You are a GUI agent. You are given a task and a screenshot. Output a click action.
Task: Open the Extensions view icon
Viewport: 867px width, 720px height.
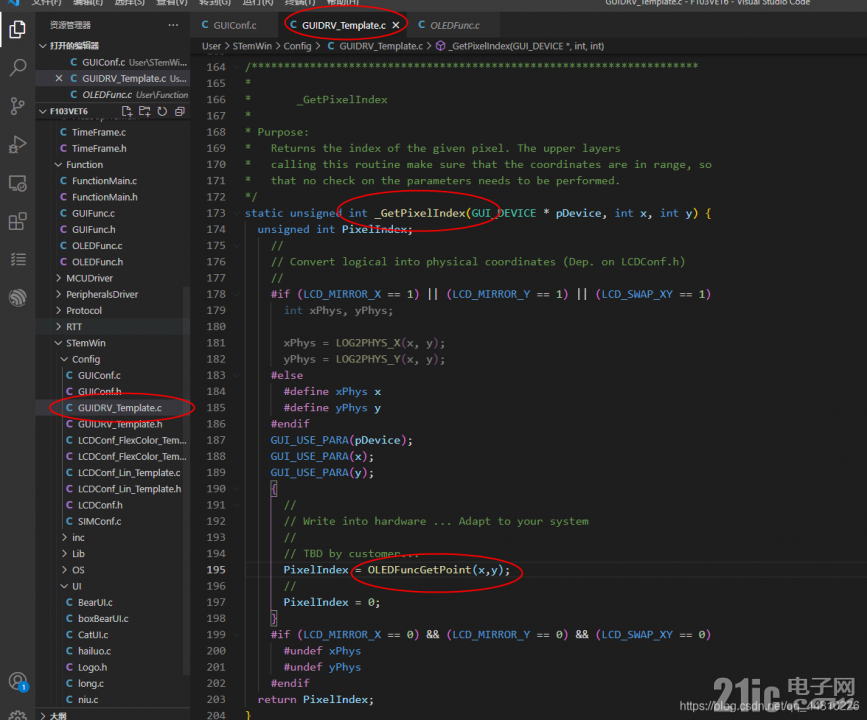pyautogui.click(x=17, y=221)
